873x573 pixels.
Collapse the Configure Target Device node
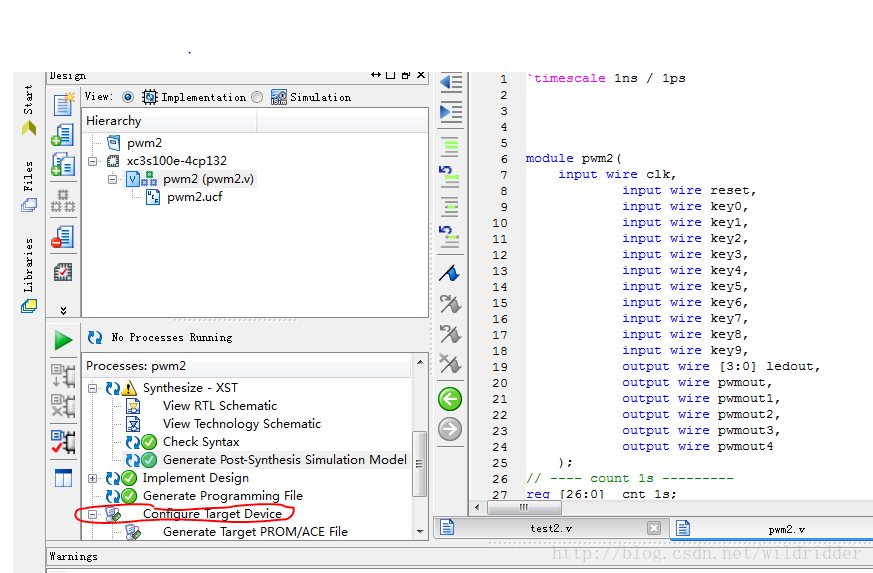point(93,514)
